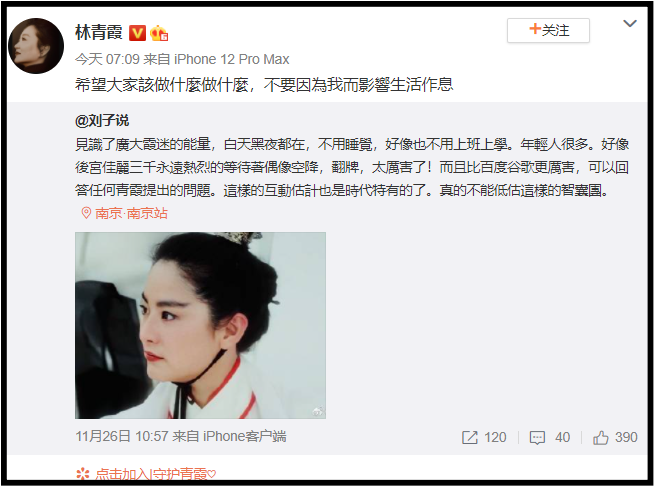Click the orange V verification badge
The image size is (654, 487).
[x=137, y=33]
